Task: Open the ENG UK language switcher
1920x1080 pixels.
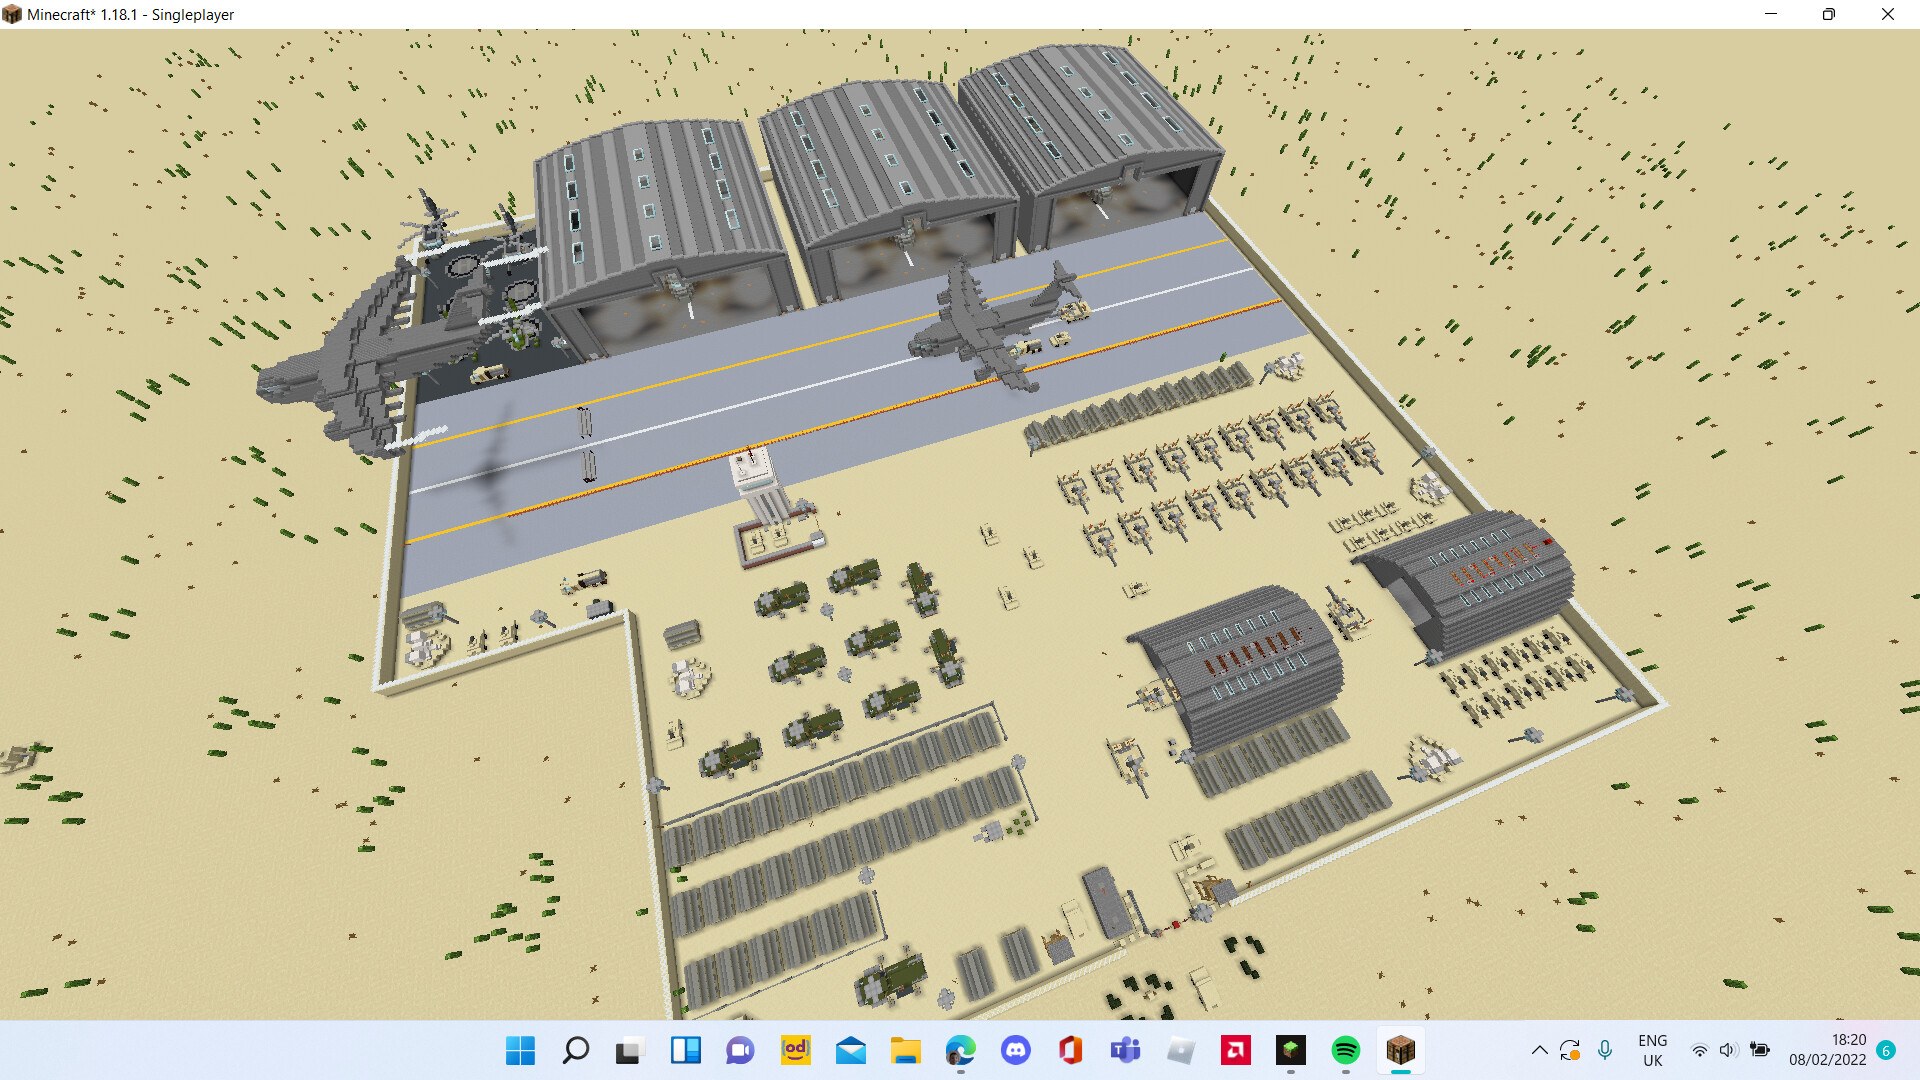Action: 1653,1050
